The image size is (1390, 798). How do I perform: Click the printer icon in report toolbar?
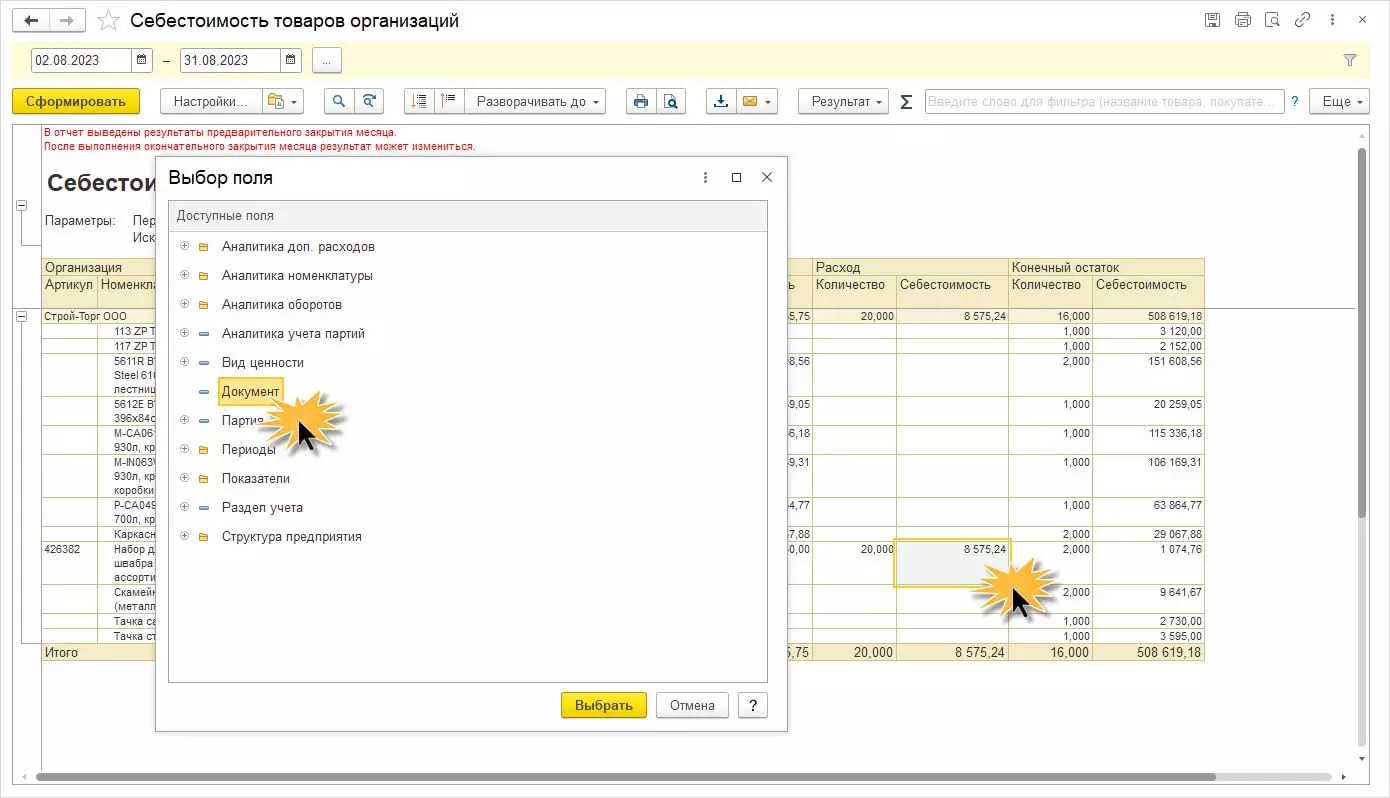(641, 101)
